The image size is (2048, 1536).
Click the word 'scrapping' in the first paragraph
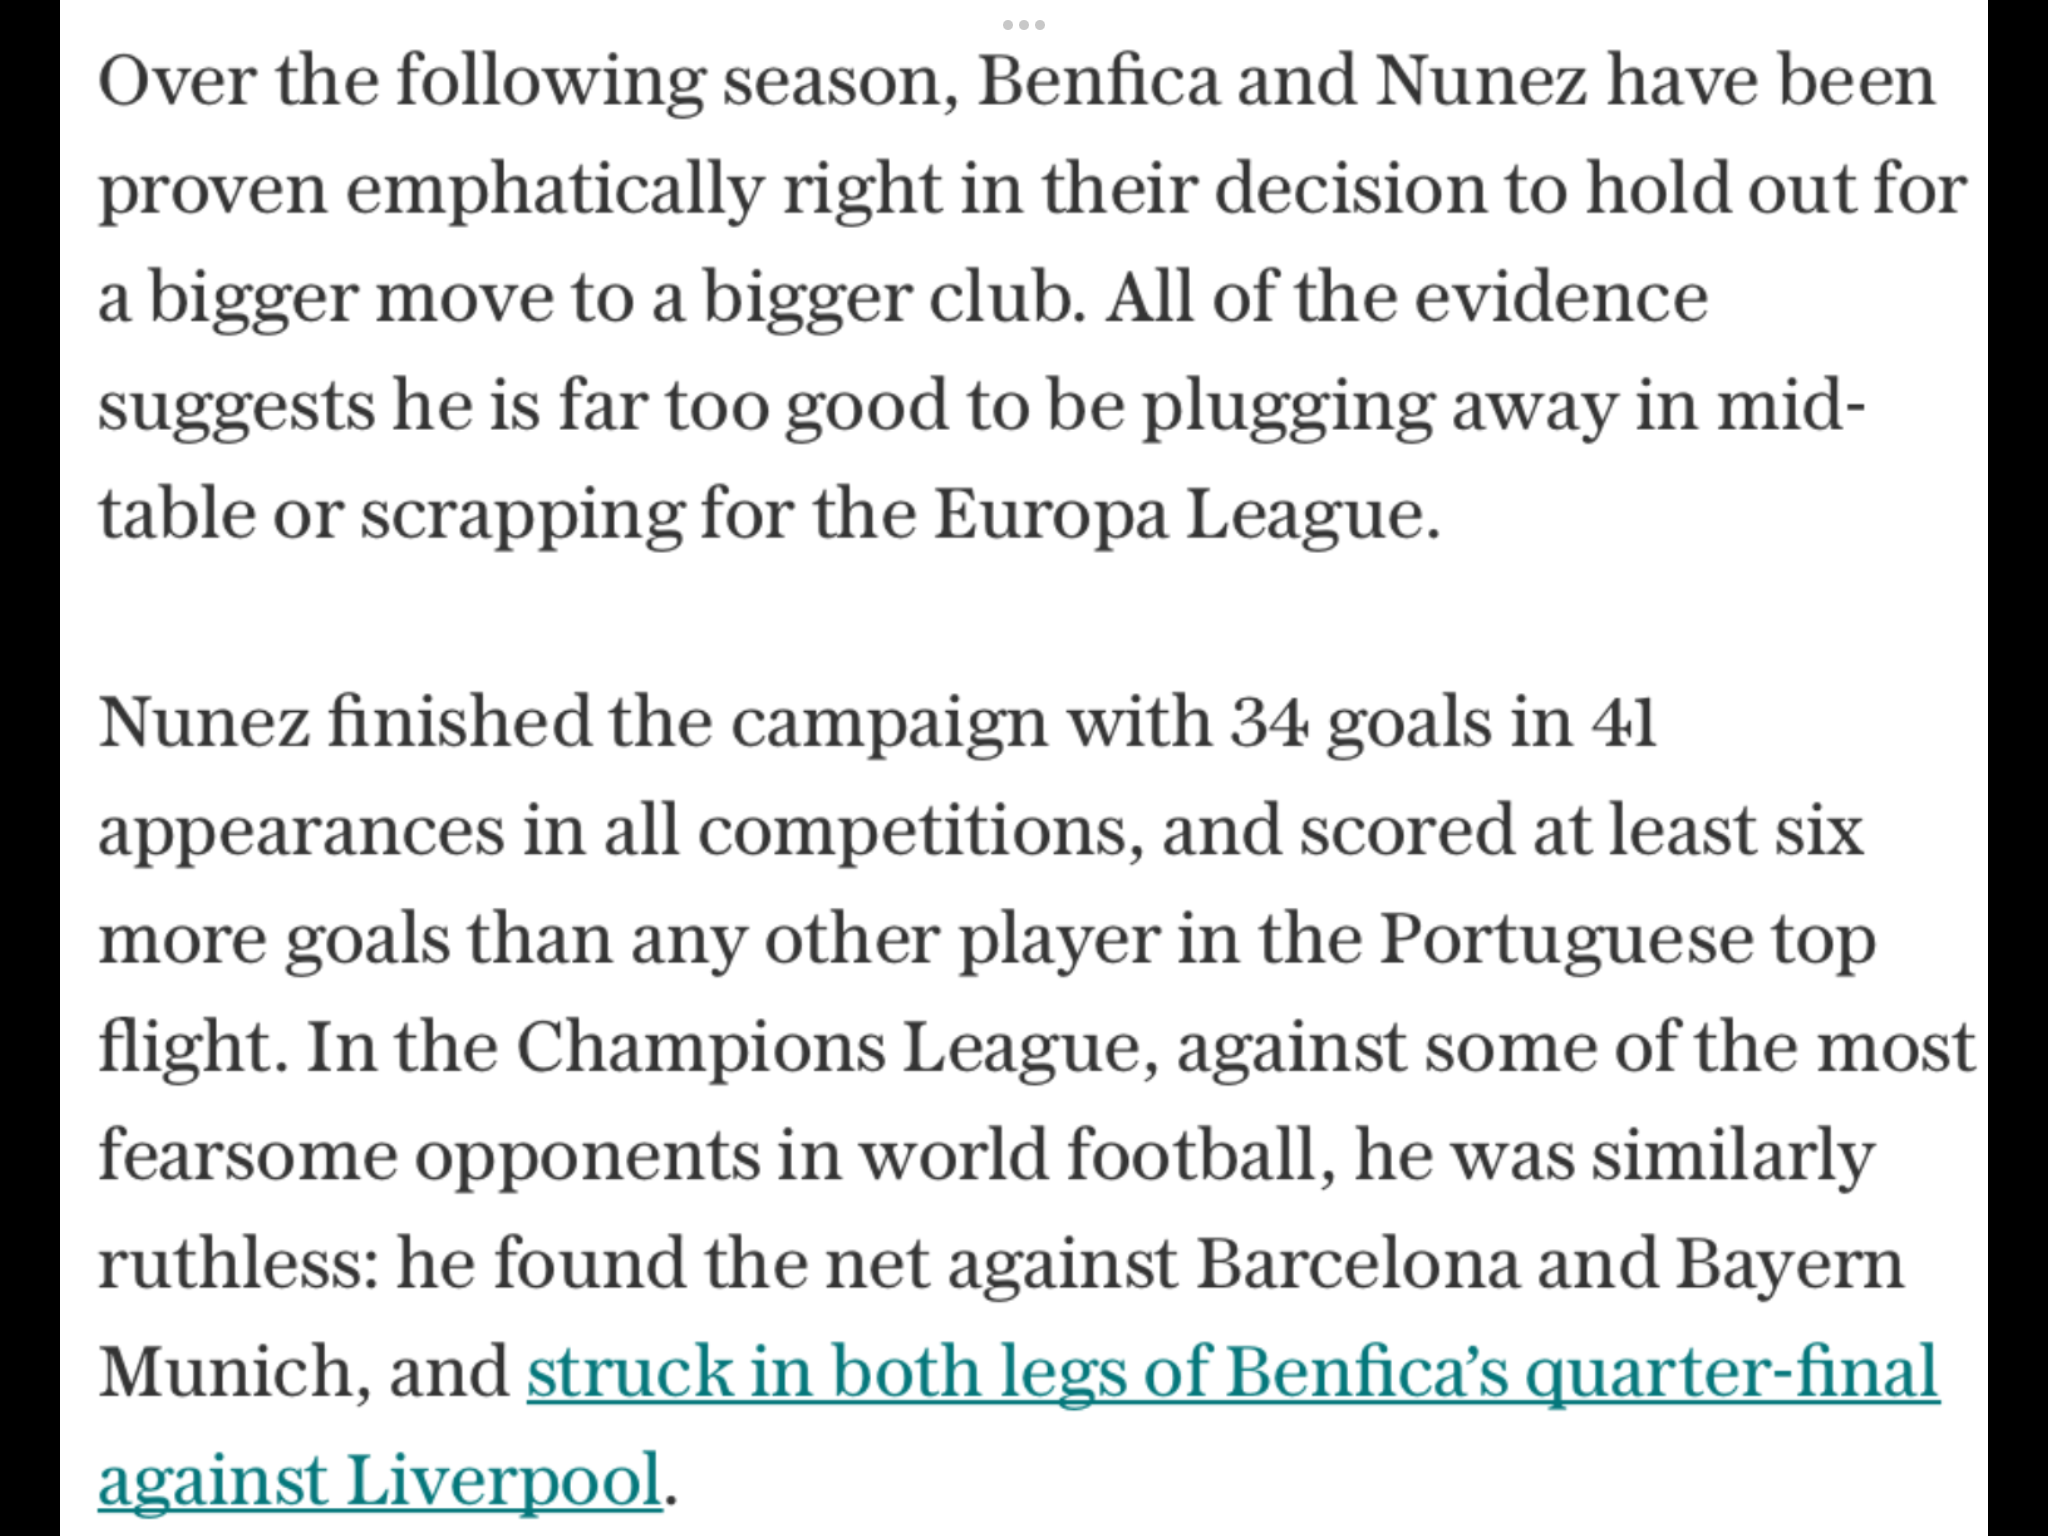pyautogui.click(x=522, y=517)
